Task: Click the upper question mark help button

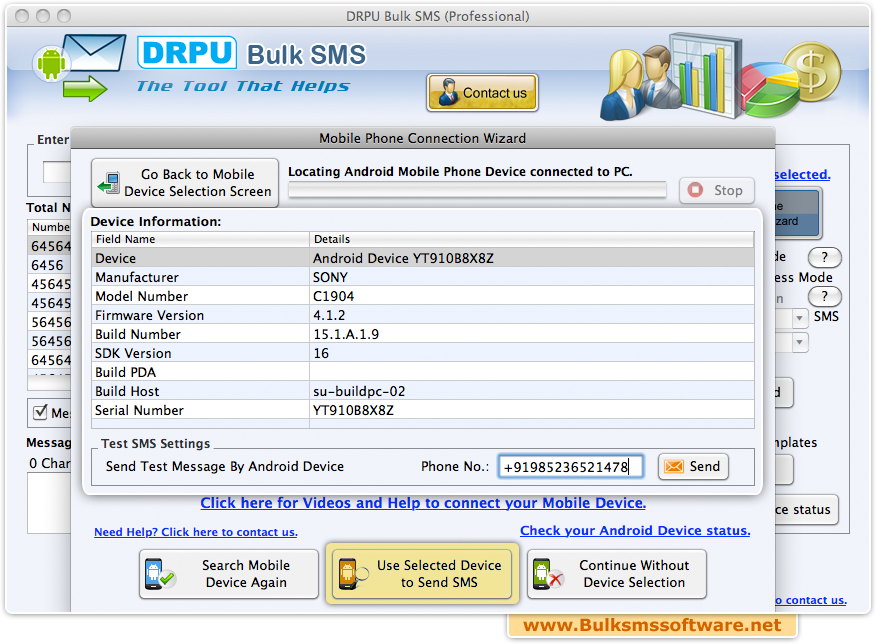Action: (825, 257)
